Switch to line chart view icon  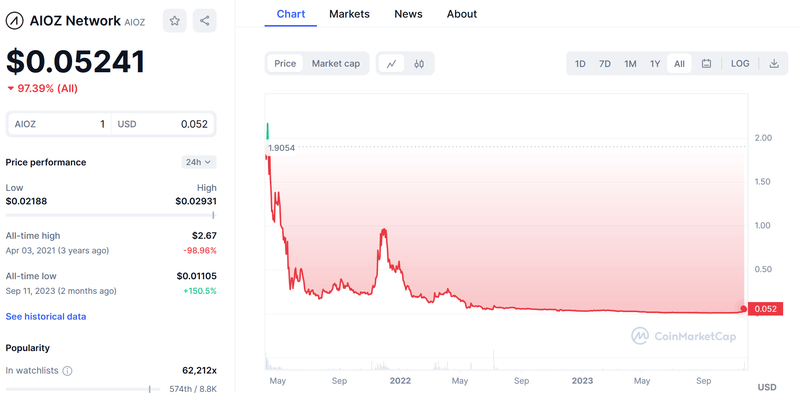pyautogui.click(x=391, y=64)
